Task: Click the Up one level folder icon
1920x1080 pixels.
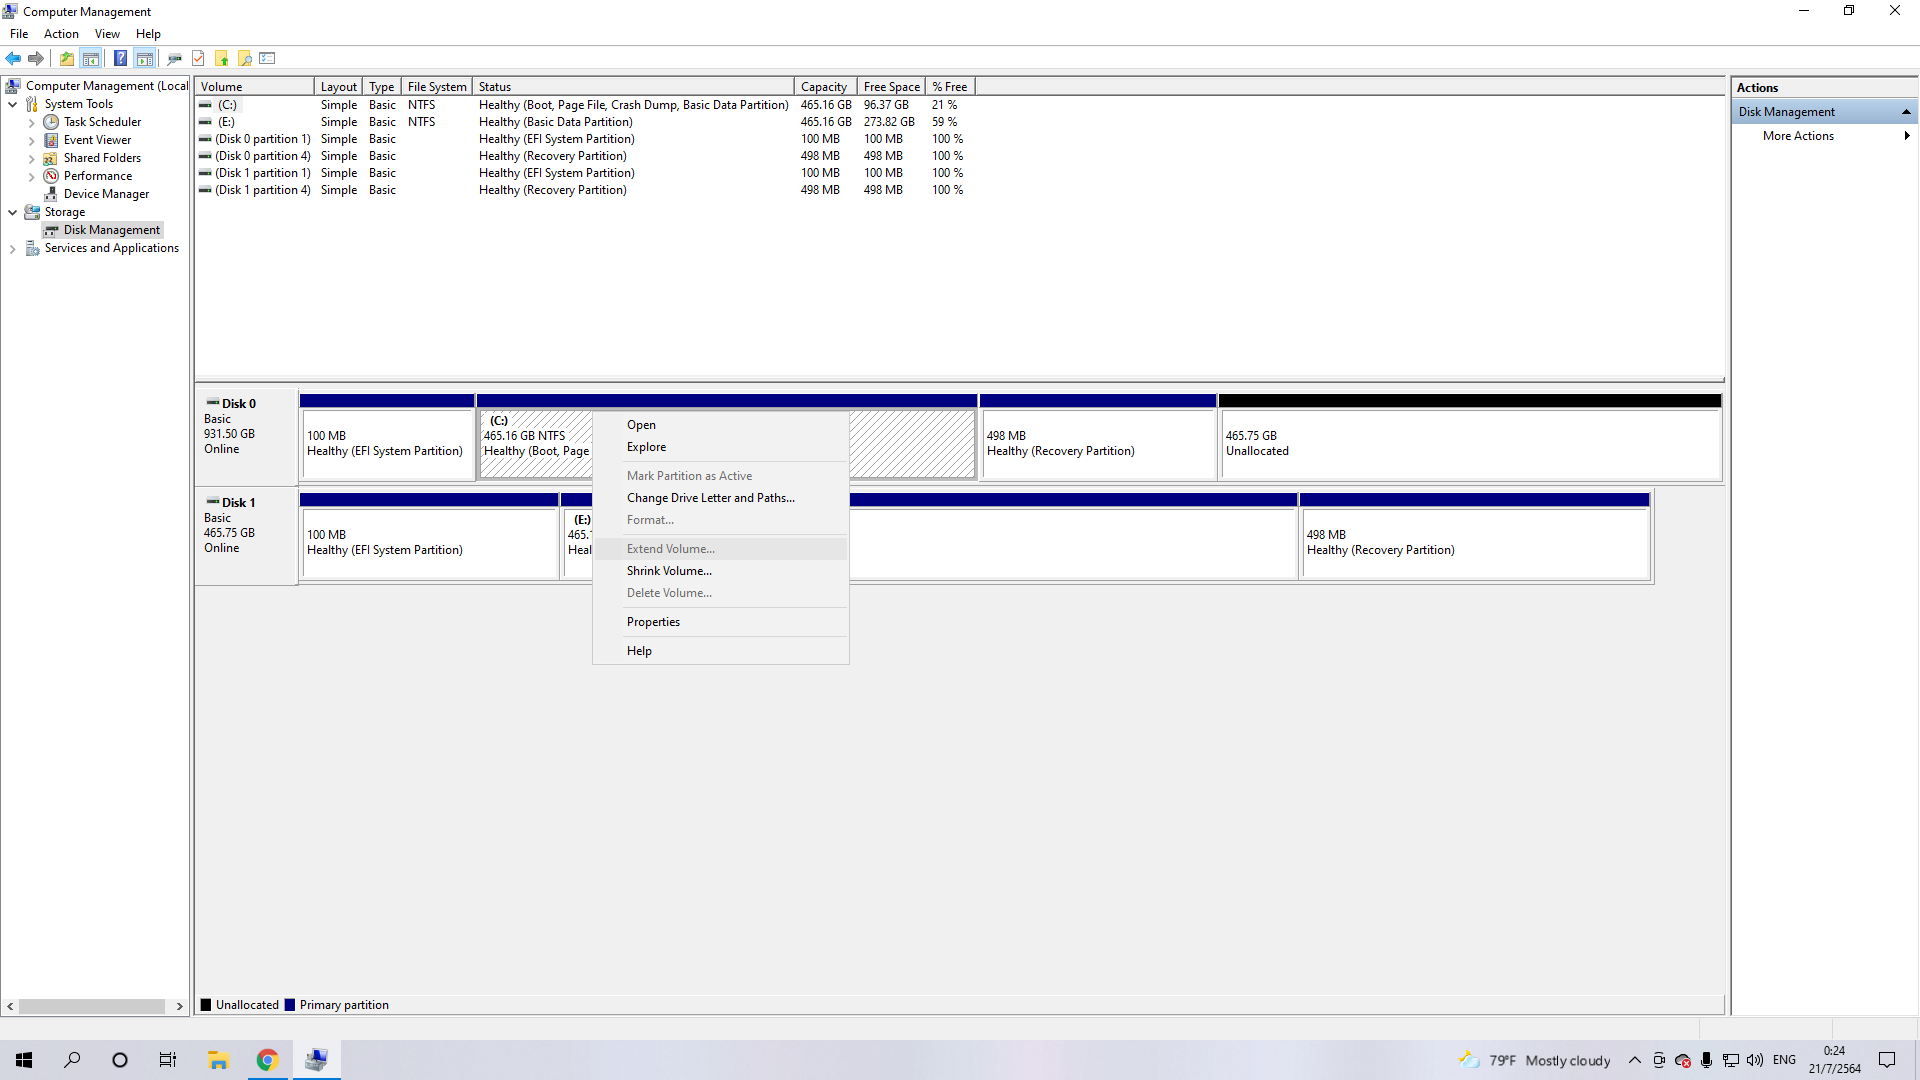Action: coord(67,58)
